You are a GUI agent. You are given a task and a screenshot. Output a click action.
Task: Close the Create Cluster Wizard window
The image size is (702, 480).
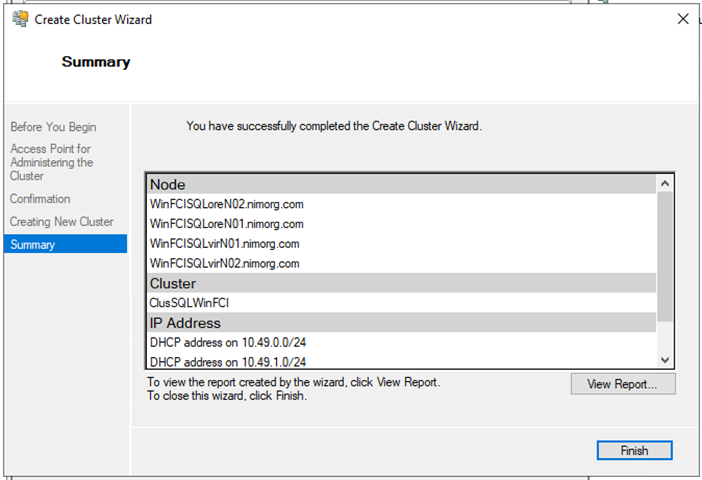[x=683, y=19]
